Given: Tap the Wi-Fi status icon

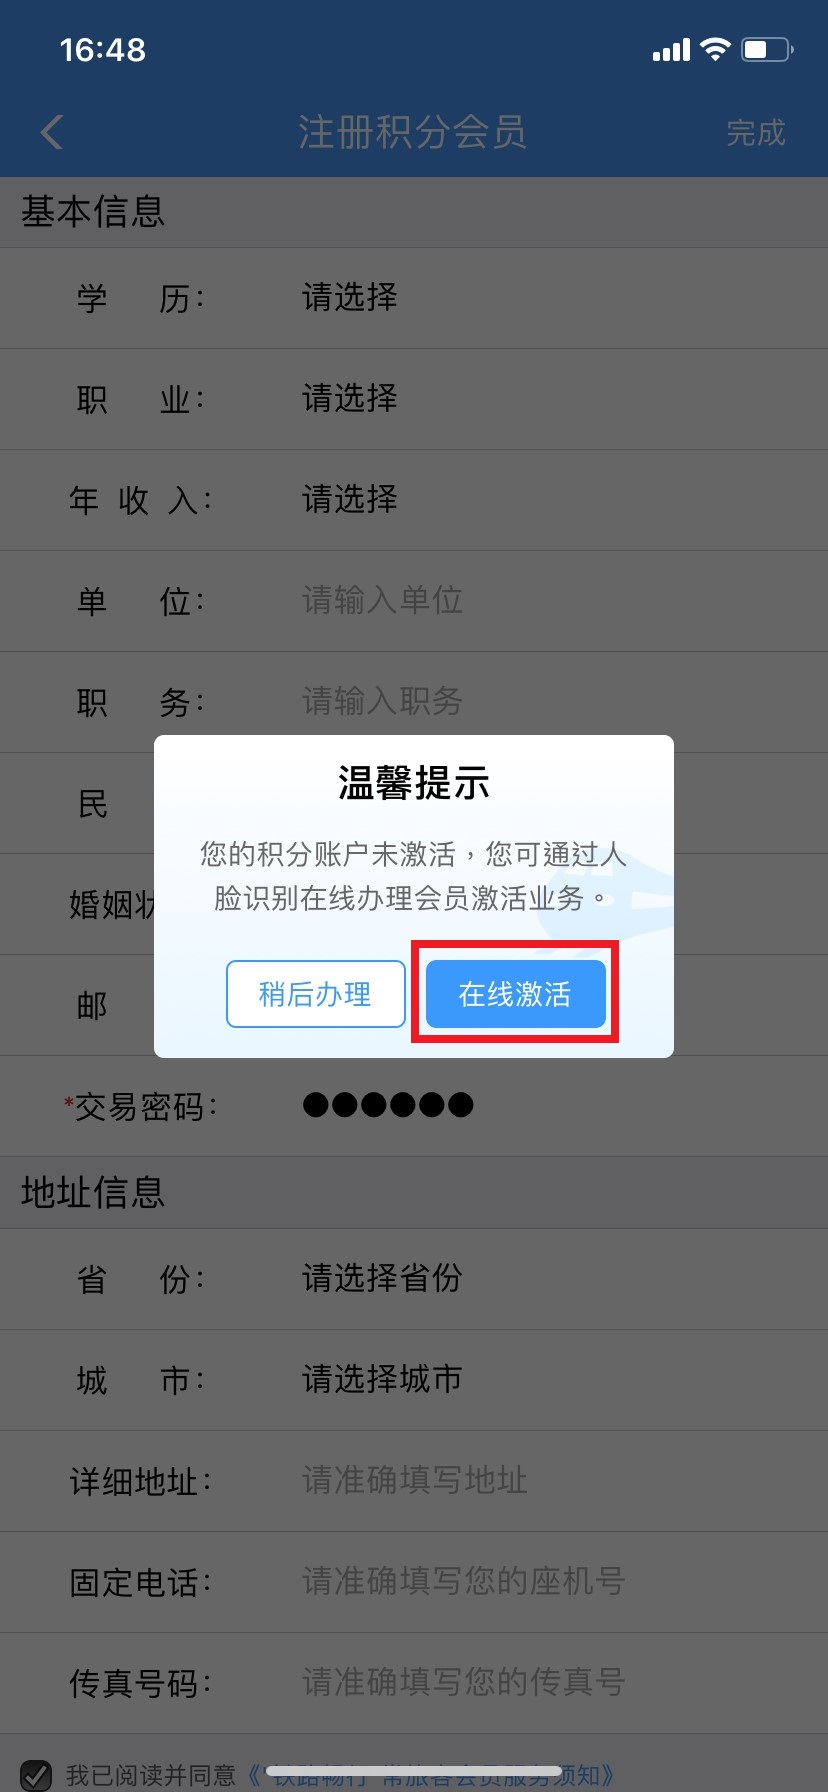Looking at the screenshot, I should (715, 49).
